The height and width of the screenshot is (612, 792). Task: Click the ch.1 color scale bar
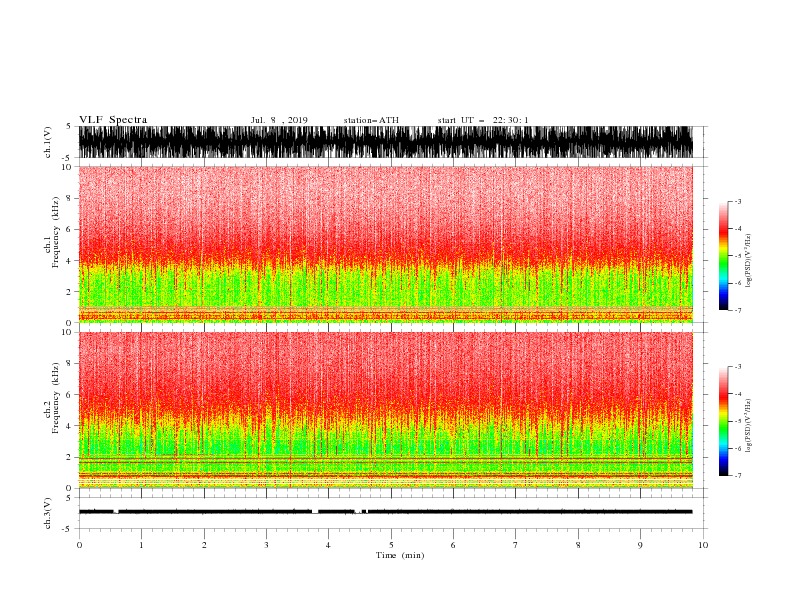click(723, 255)
